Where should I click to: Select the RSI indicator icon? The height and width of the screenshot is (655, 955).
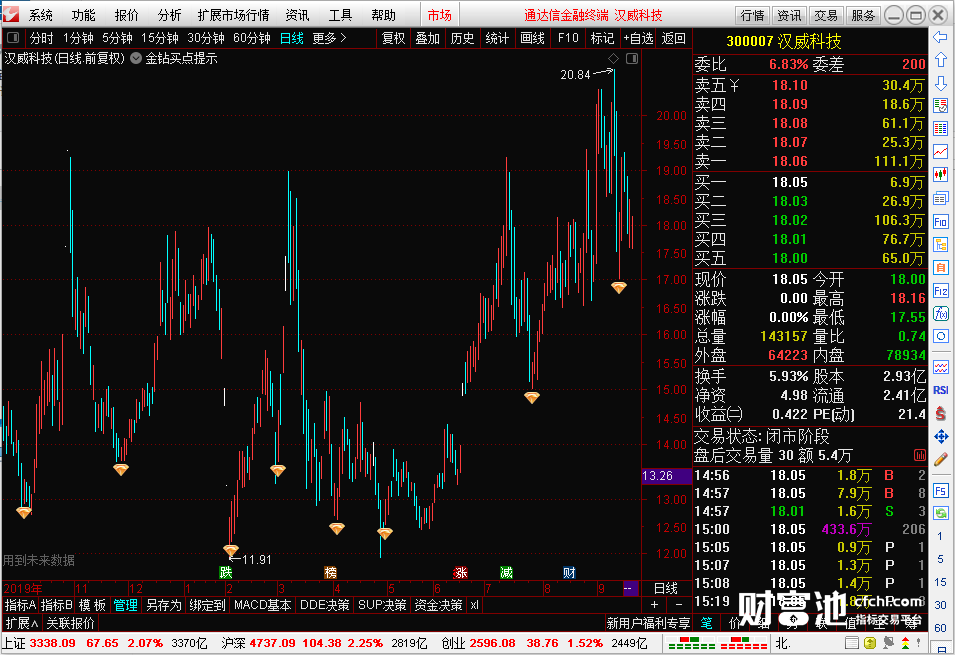(940, 390)
